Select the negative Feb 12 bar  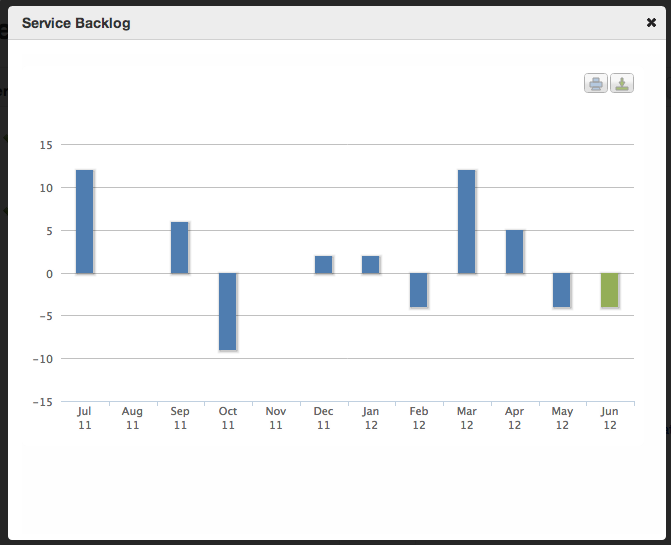coord(418,290)
